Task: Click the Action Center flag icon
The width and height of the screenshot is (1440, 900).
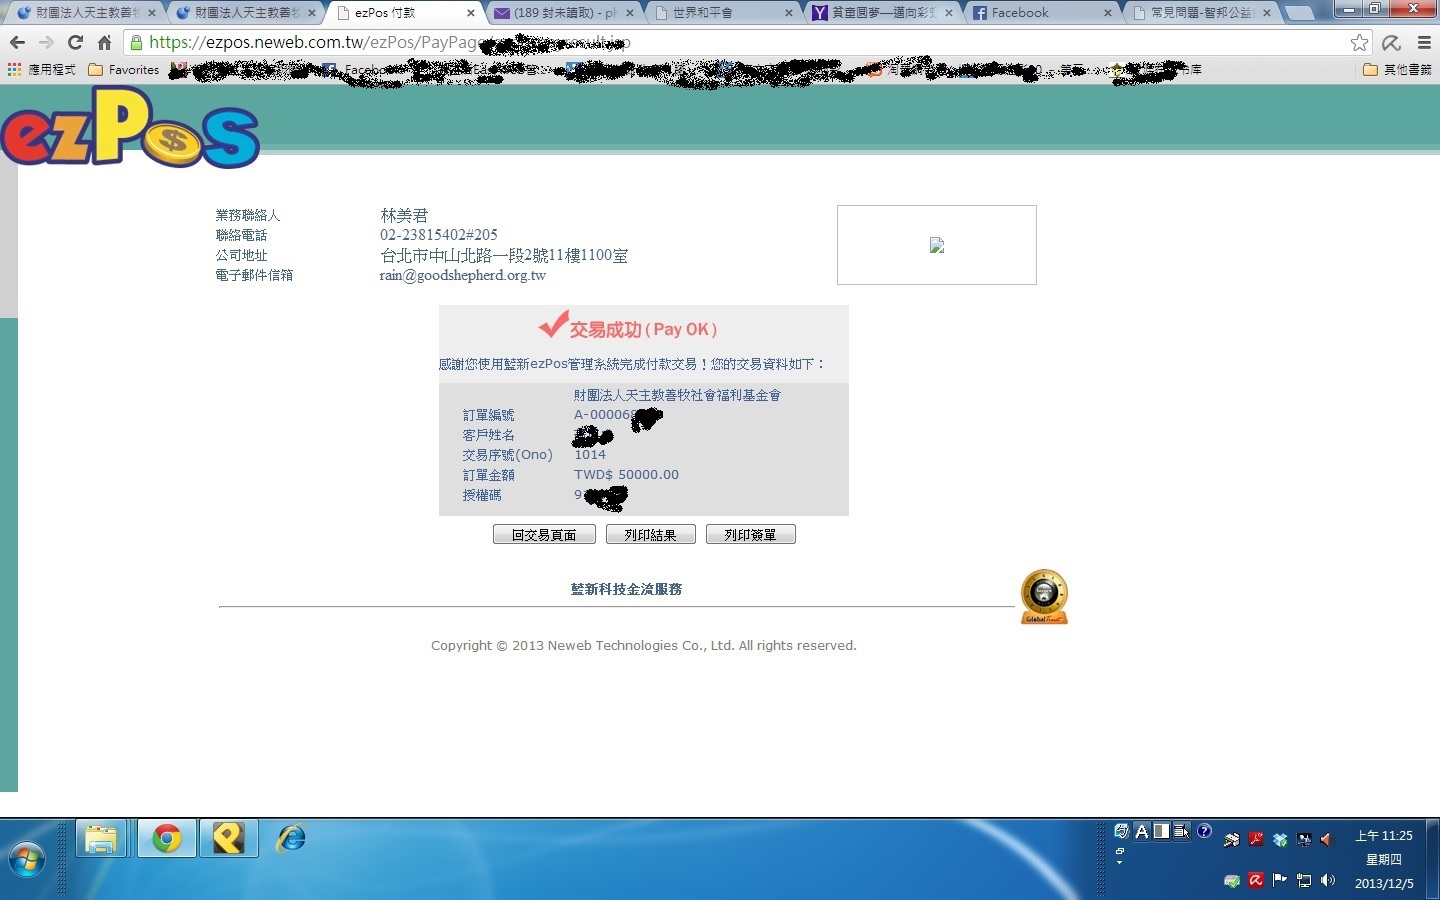Action: pyautogui.click(x=1280, y=881)
